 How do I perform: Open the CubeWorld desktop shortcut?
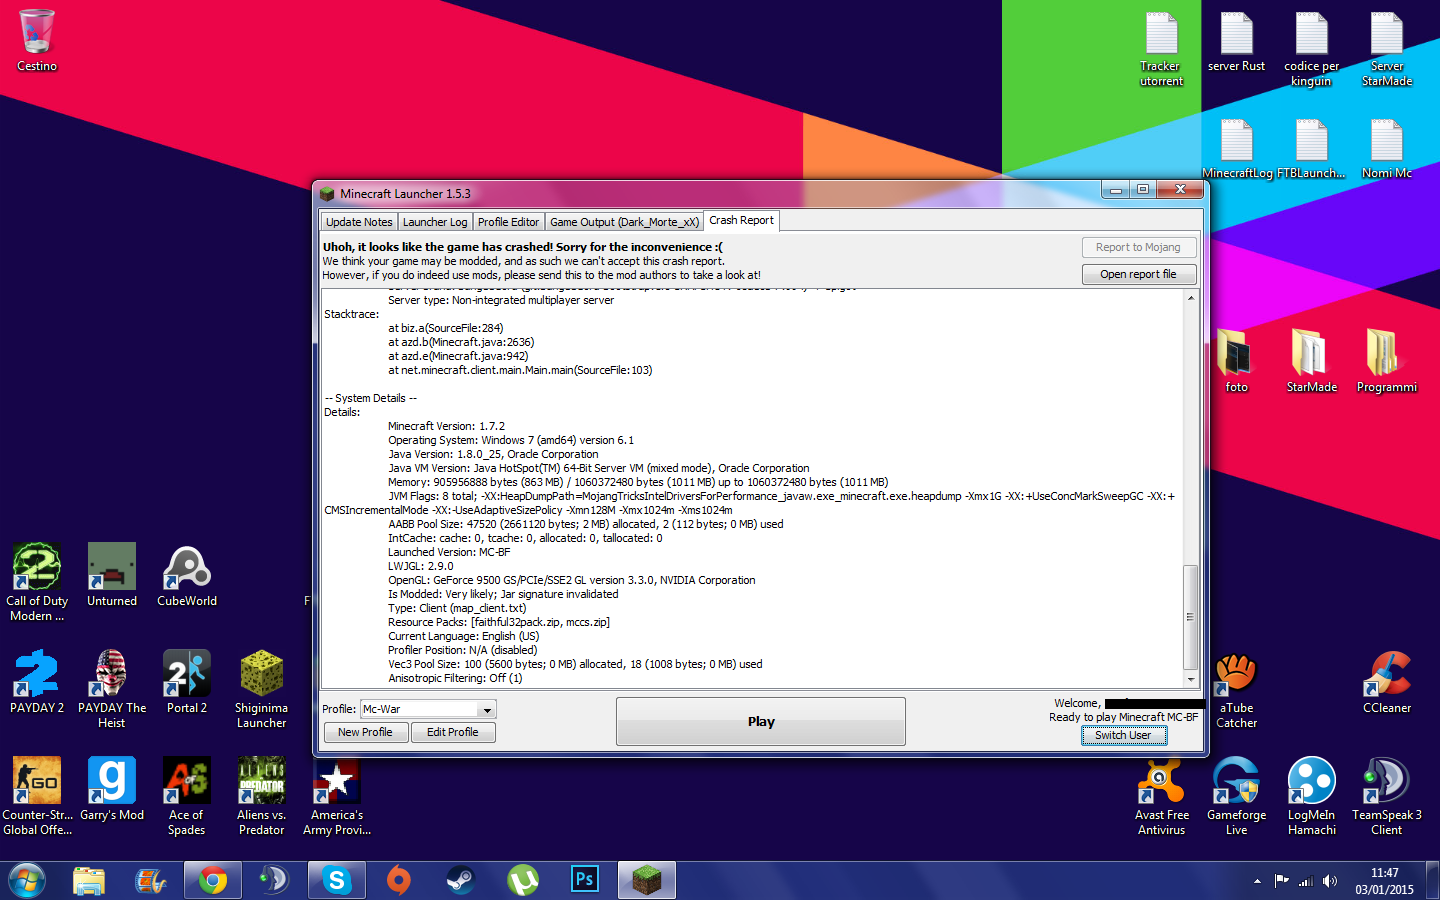click(x=187, y=568)
